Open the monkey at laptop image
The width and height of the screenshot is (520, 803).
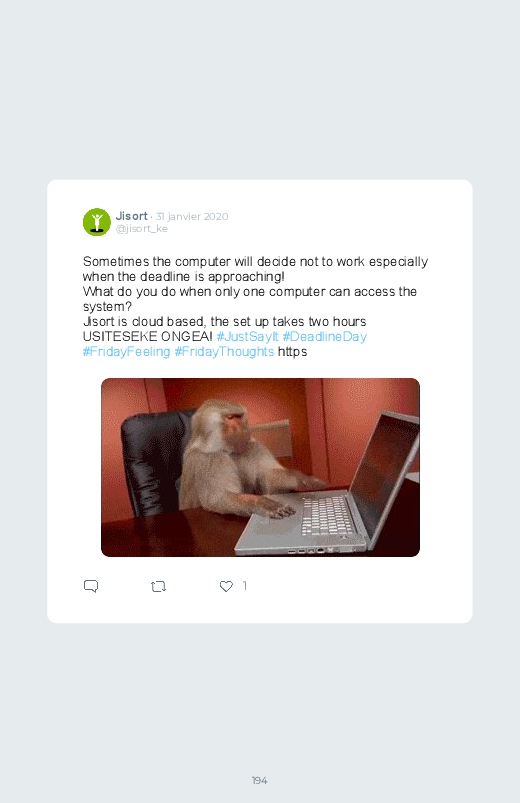pyautogui.click(x=260, y=467)
